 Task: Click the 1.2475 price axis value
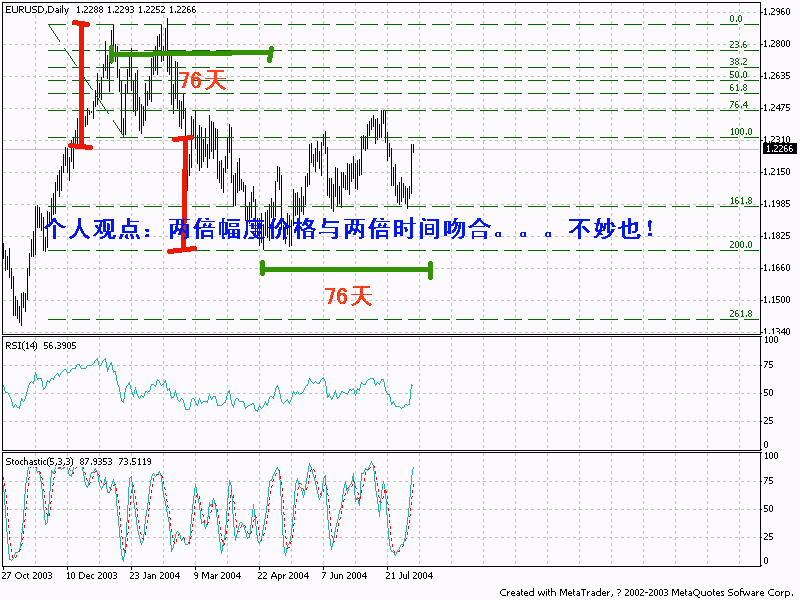(777, 108)
